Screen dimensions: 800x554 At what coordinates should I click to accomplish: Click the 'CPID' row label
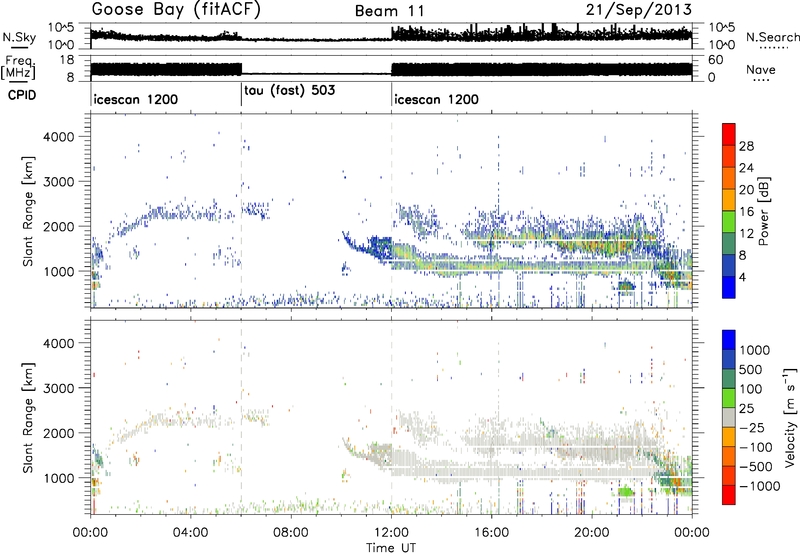point(22,95)
